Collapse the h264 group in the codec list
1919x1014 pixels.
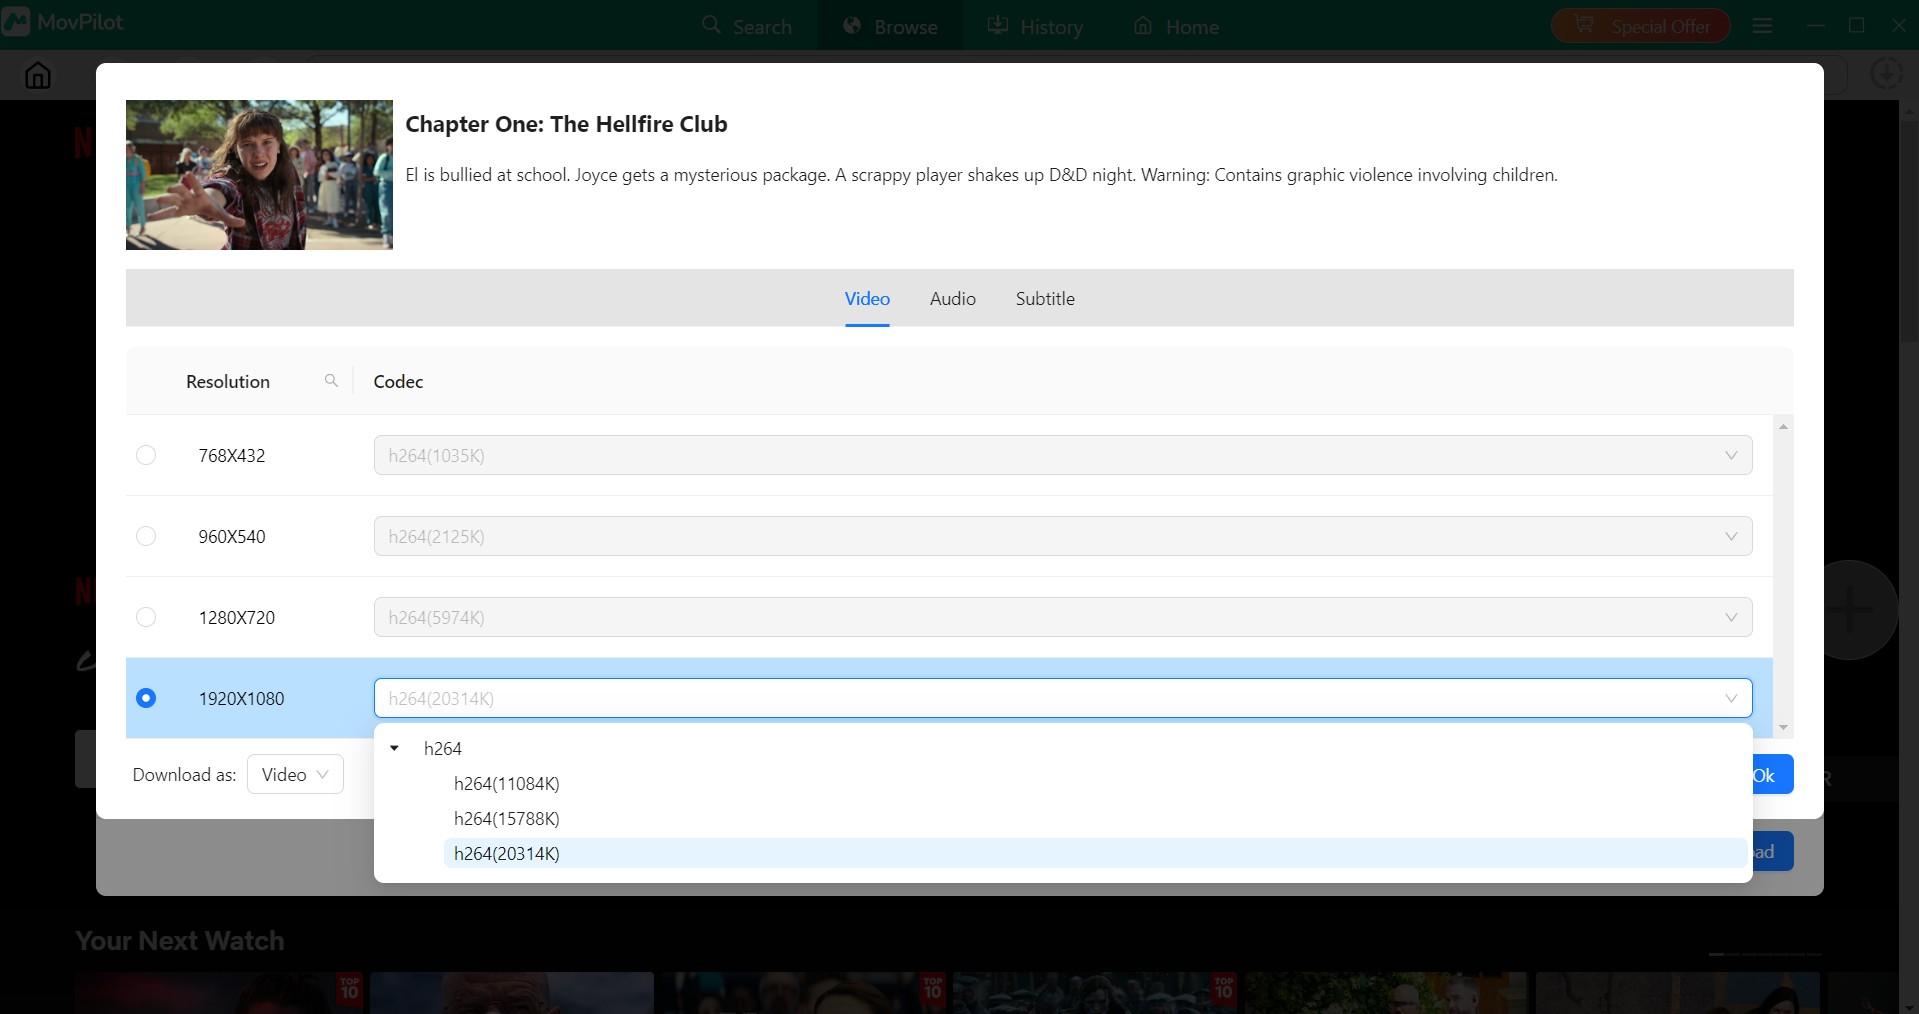pos(394,748)
